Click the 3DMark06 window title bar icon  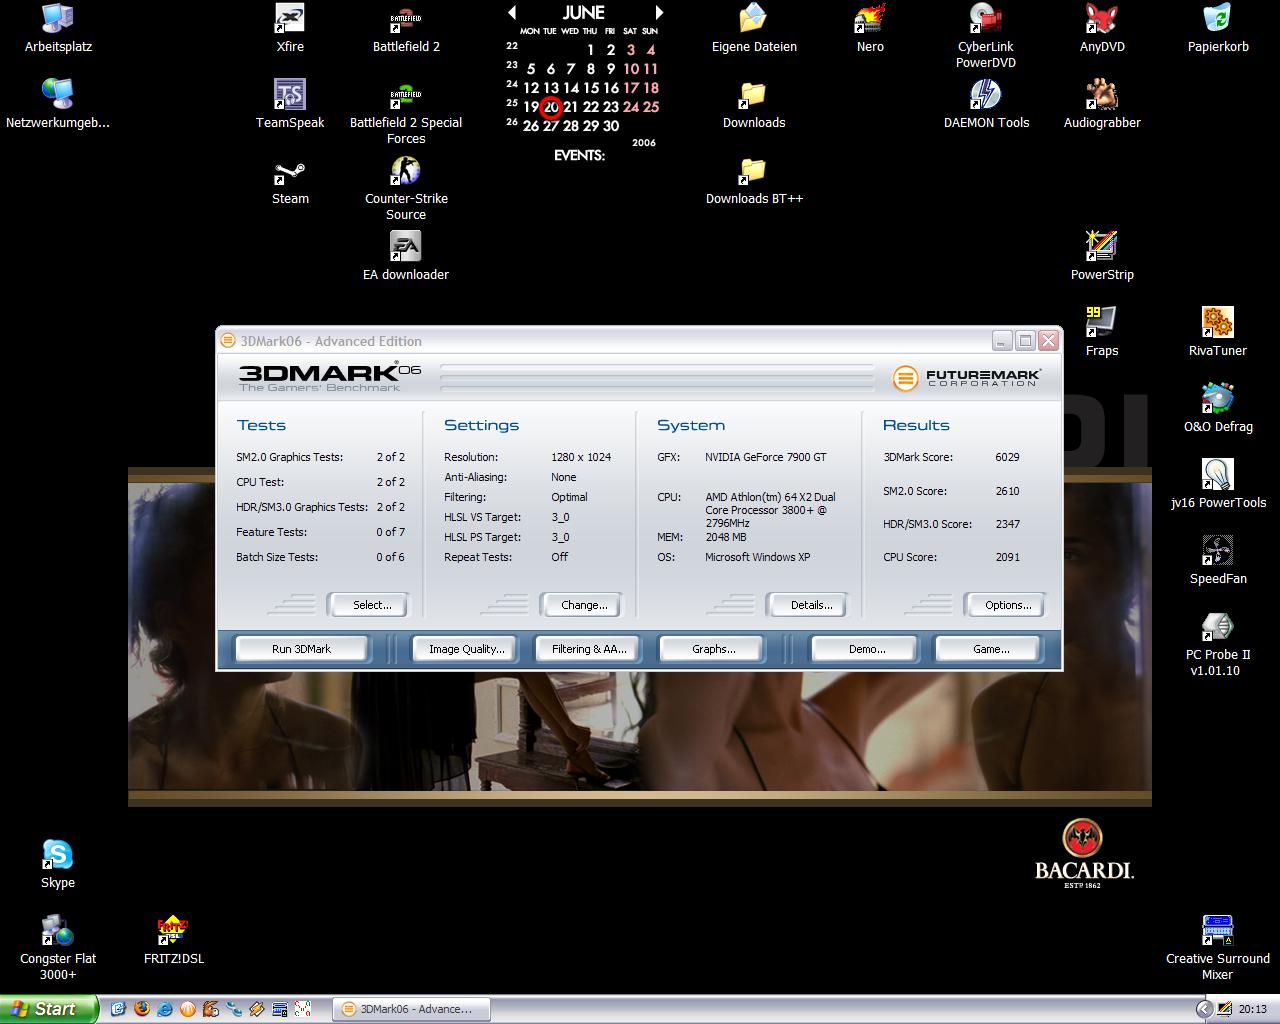tap(228, 341)
